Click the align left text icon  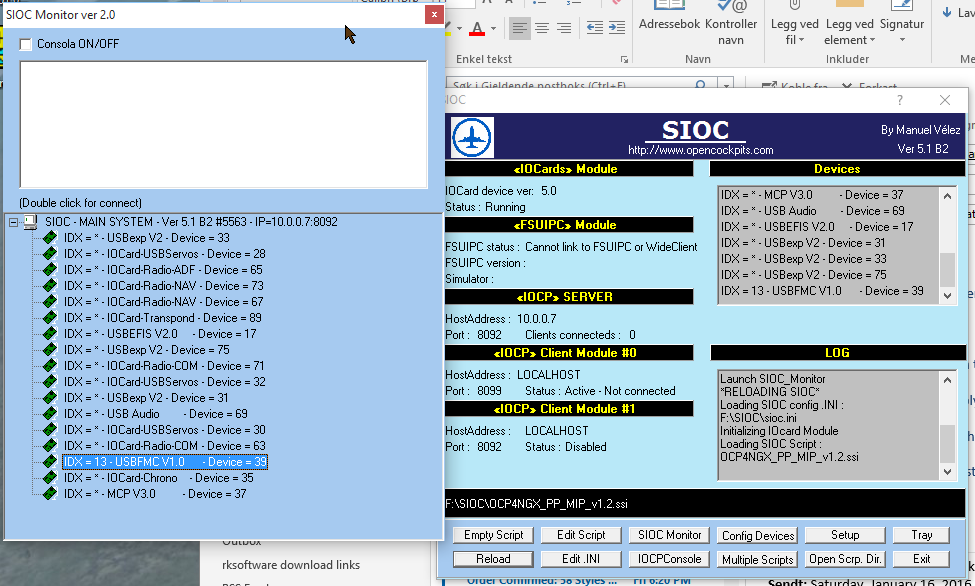(x=519, y=28)
